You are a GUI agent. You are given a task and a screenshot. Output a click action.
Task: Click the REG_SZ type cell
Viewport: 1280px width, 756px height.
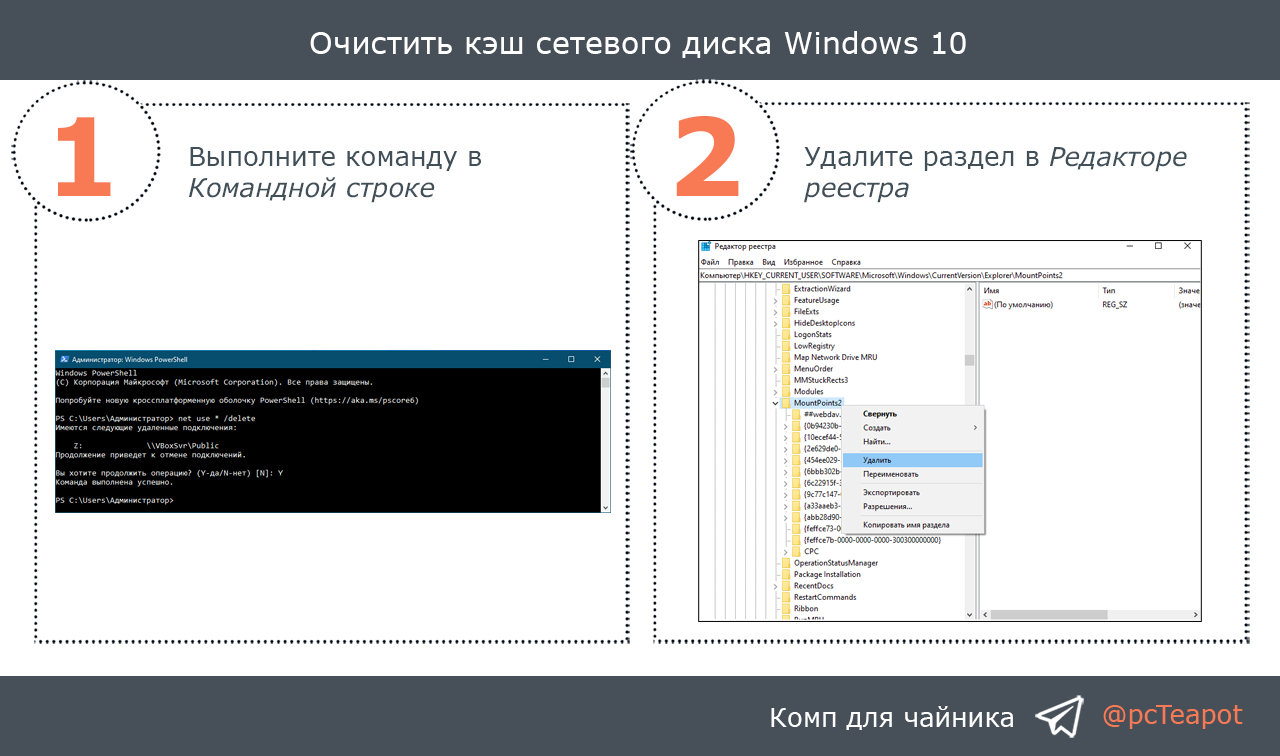[x=1115, y=304]
